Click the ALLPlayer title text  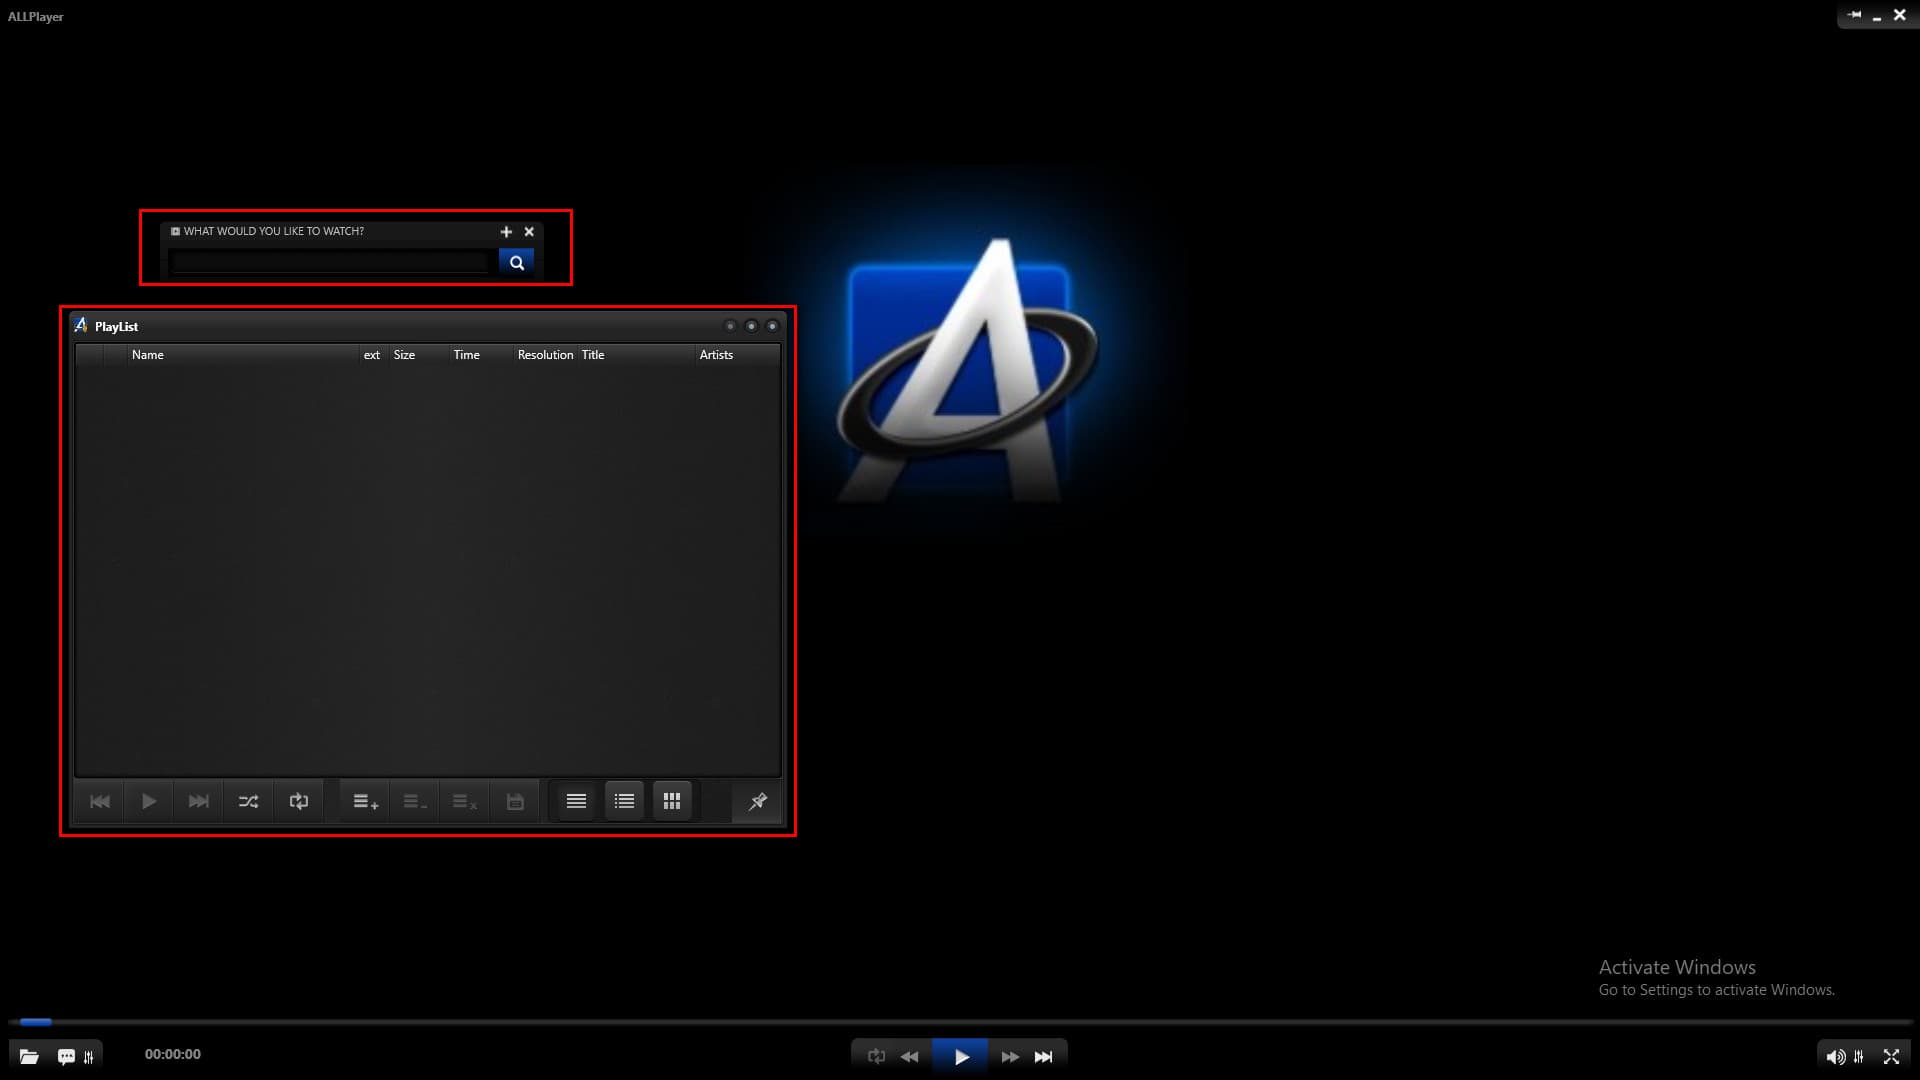pyautogui.click(x=36, y=17)
